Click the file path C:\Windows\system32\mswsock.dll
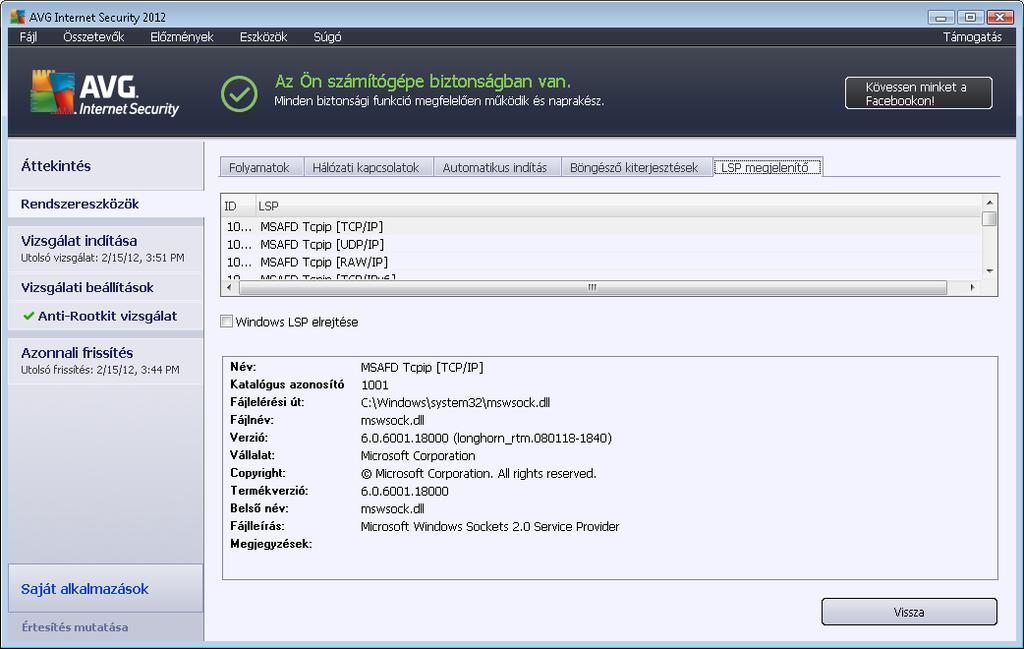1024x649 pixels. tap(455, 403)
